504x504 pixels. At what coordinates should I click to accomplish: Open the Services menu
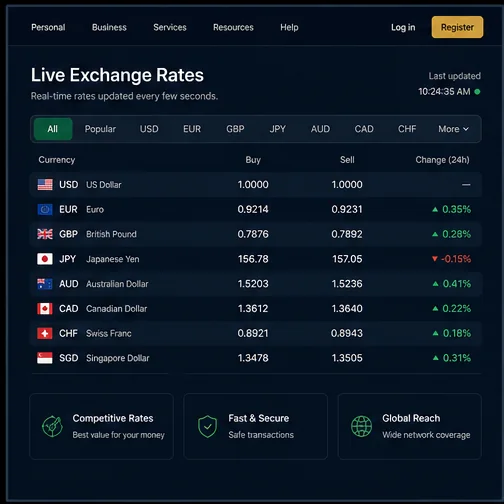click(170, 27)
